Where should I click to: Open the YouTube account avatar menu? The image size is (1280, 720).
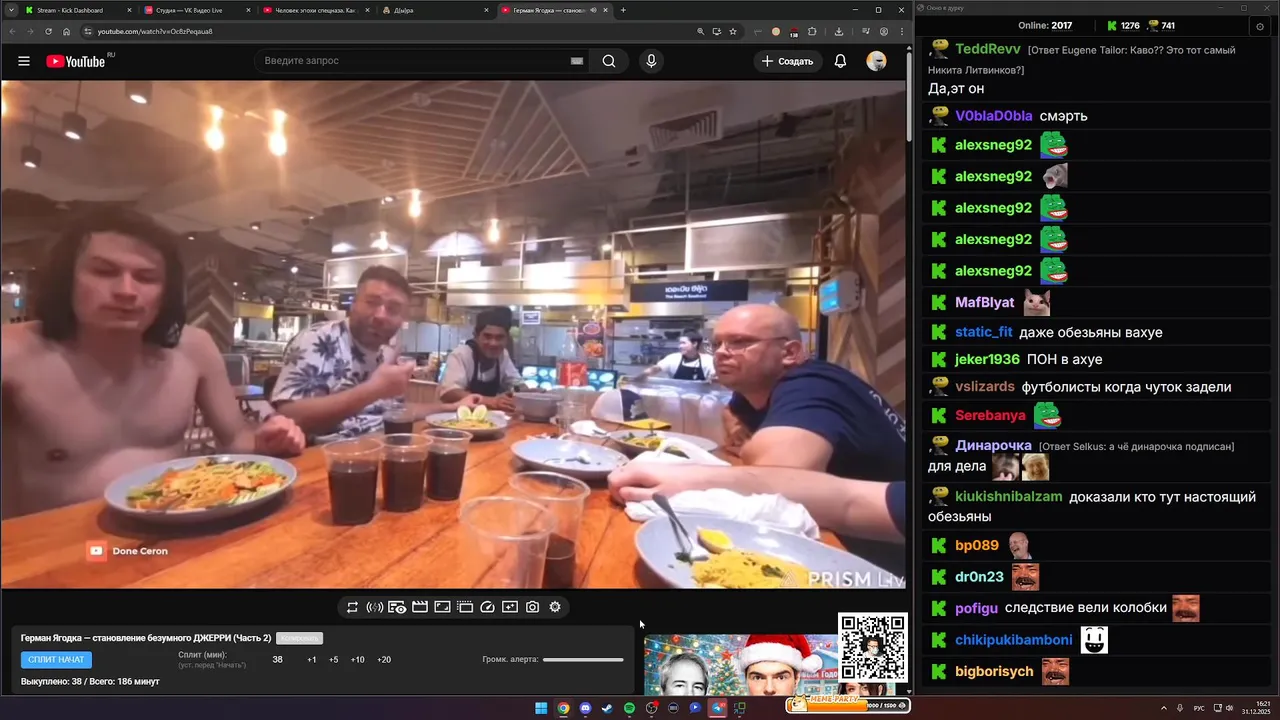876,61
